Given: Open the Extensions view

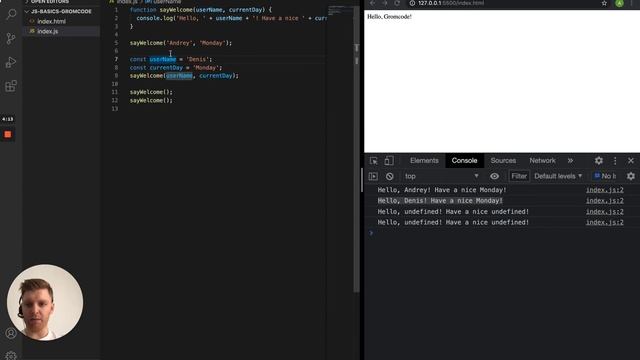Looking at the screenshot, I should pyautogui.click(x=11, y=86).
